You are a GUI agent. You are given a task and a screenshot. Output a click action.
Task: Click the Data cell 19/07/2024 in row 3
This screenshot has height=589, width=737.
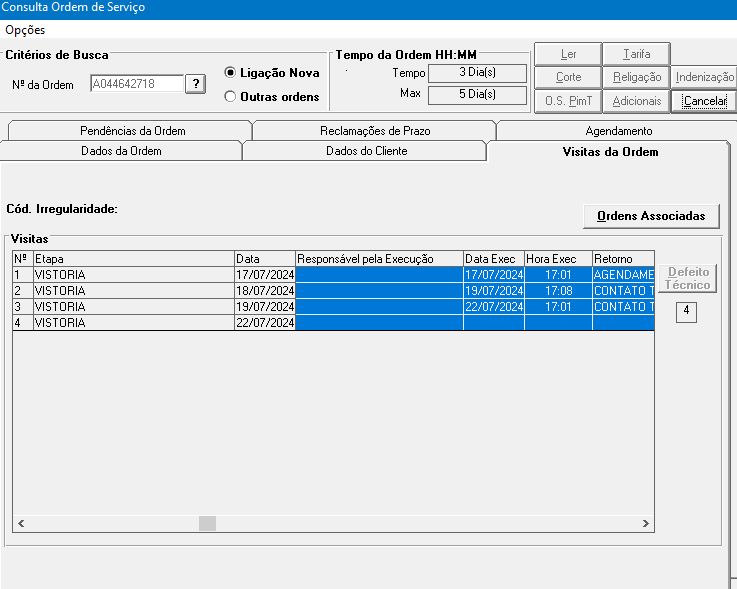click(265, 306)
